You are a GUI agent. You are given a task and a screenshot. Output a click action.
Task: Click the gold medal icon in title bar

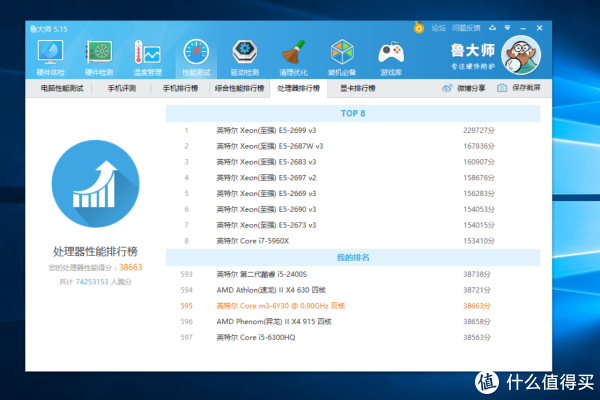pos(419,28)
